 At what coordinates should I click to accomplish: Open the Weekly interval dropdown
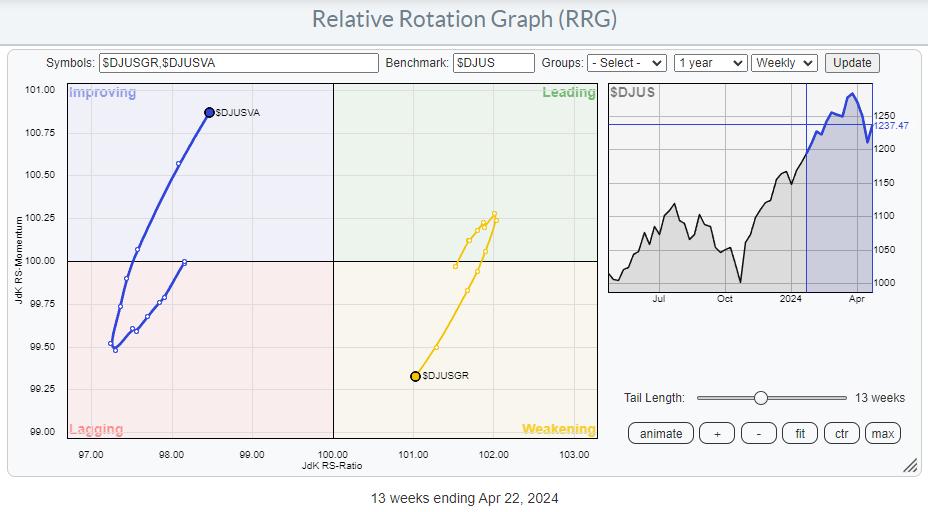(x=785, y=62)
